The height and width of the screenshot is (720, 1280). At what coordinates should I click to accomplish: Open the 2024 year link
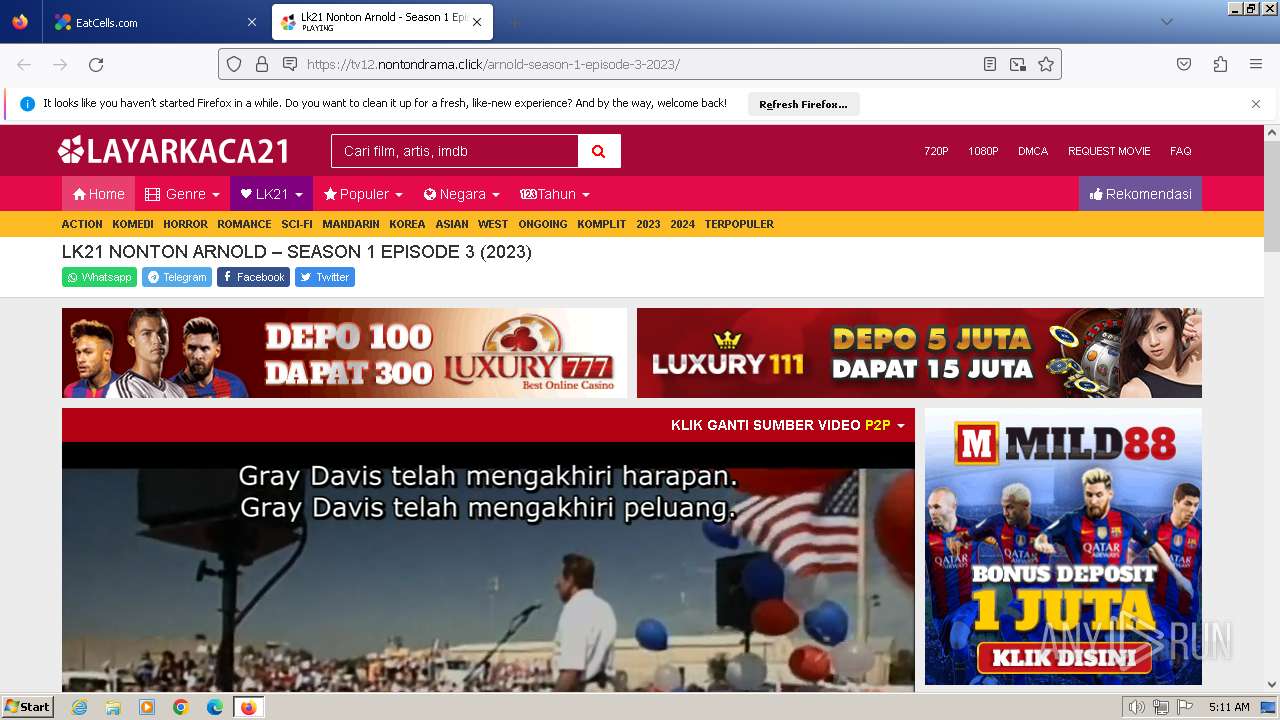click(682, 224)
